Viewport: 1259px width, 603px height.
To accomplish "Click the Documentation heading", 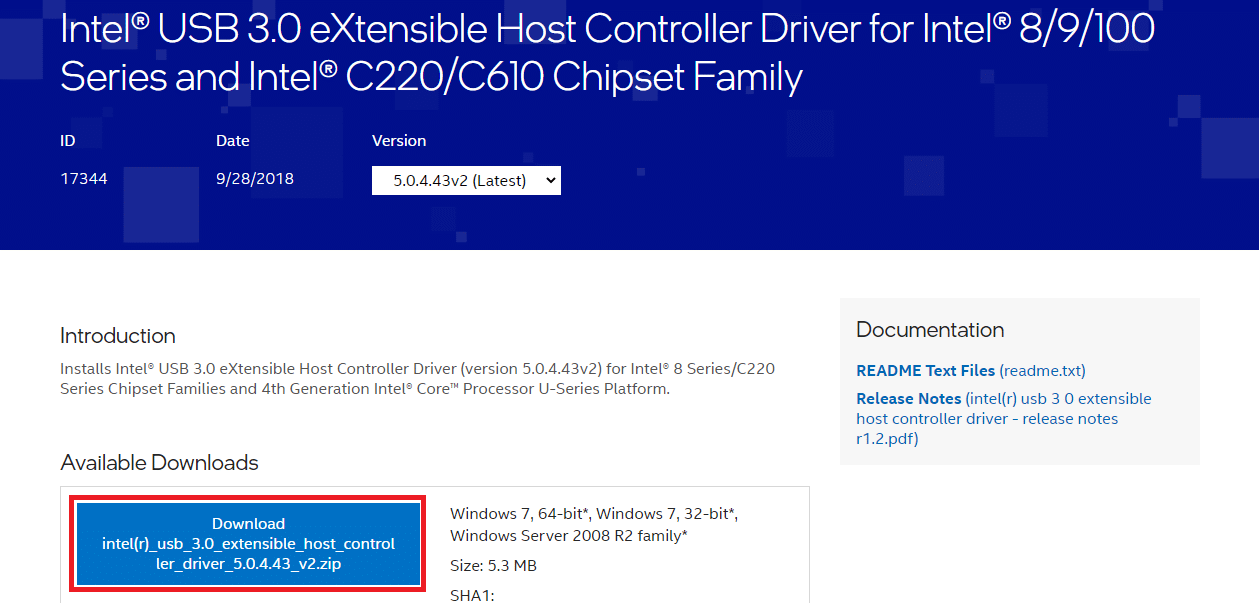I will [x=930, y=330].
